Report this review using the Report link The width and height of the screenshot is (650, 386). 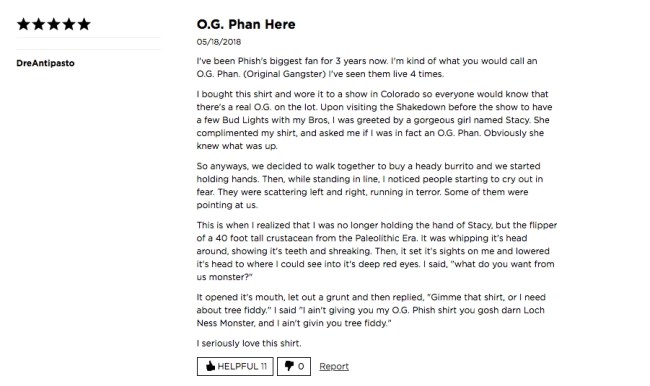(x=334, y=367)
